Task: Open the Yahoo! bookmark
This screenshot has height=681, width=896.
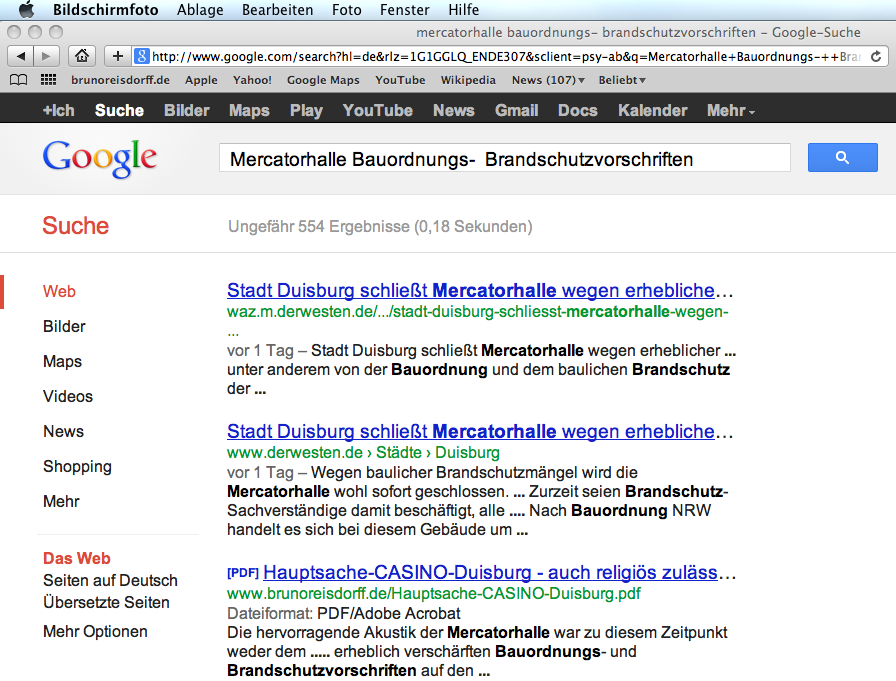Action: (x=252, y=80)
